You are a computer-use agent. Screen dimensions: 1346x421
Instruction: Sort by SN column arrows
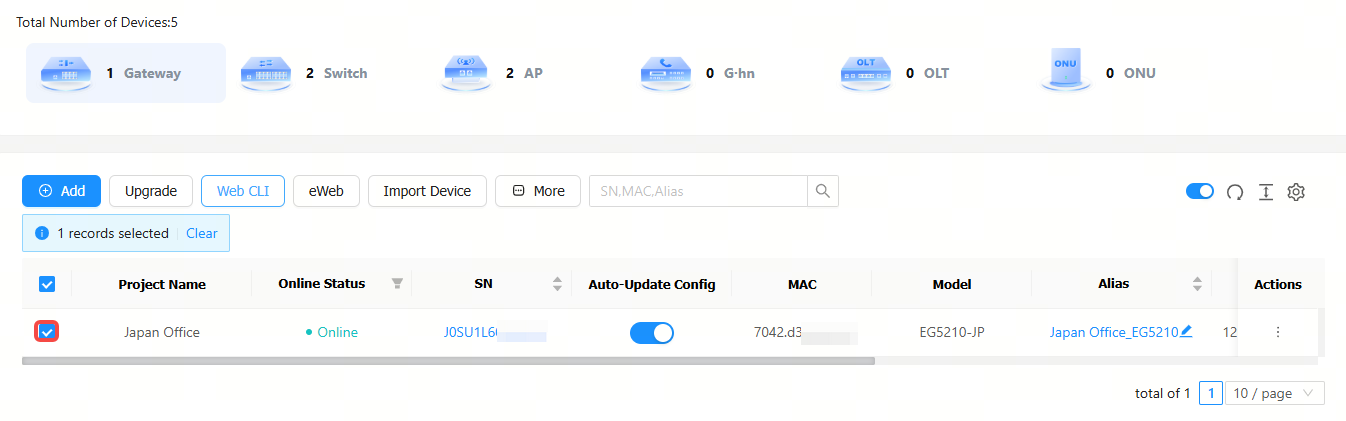(557, 284)
